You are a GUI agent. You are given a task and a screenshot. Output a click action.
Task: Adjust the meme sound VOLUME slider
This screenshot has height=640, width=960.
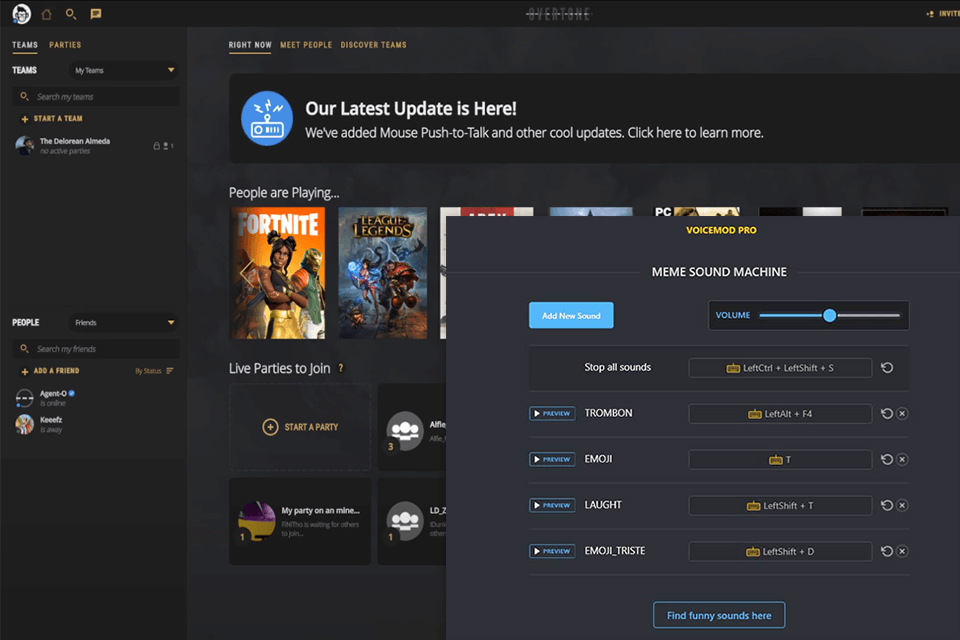coord(829,315)
